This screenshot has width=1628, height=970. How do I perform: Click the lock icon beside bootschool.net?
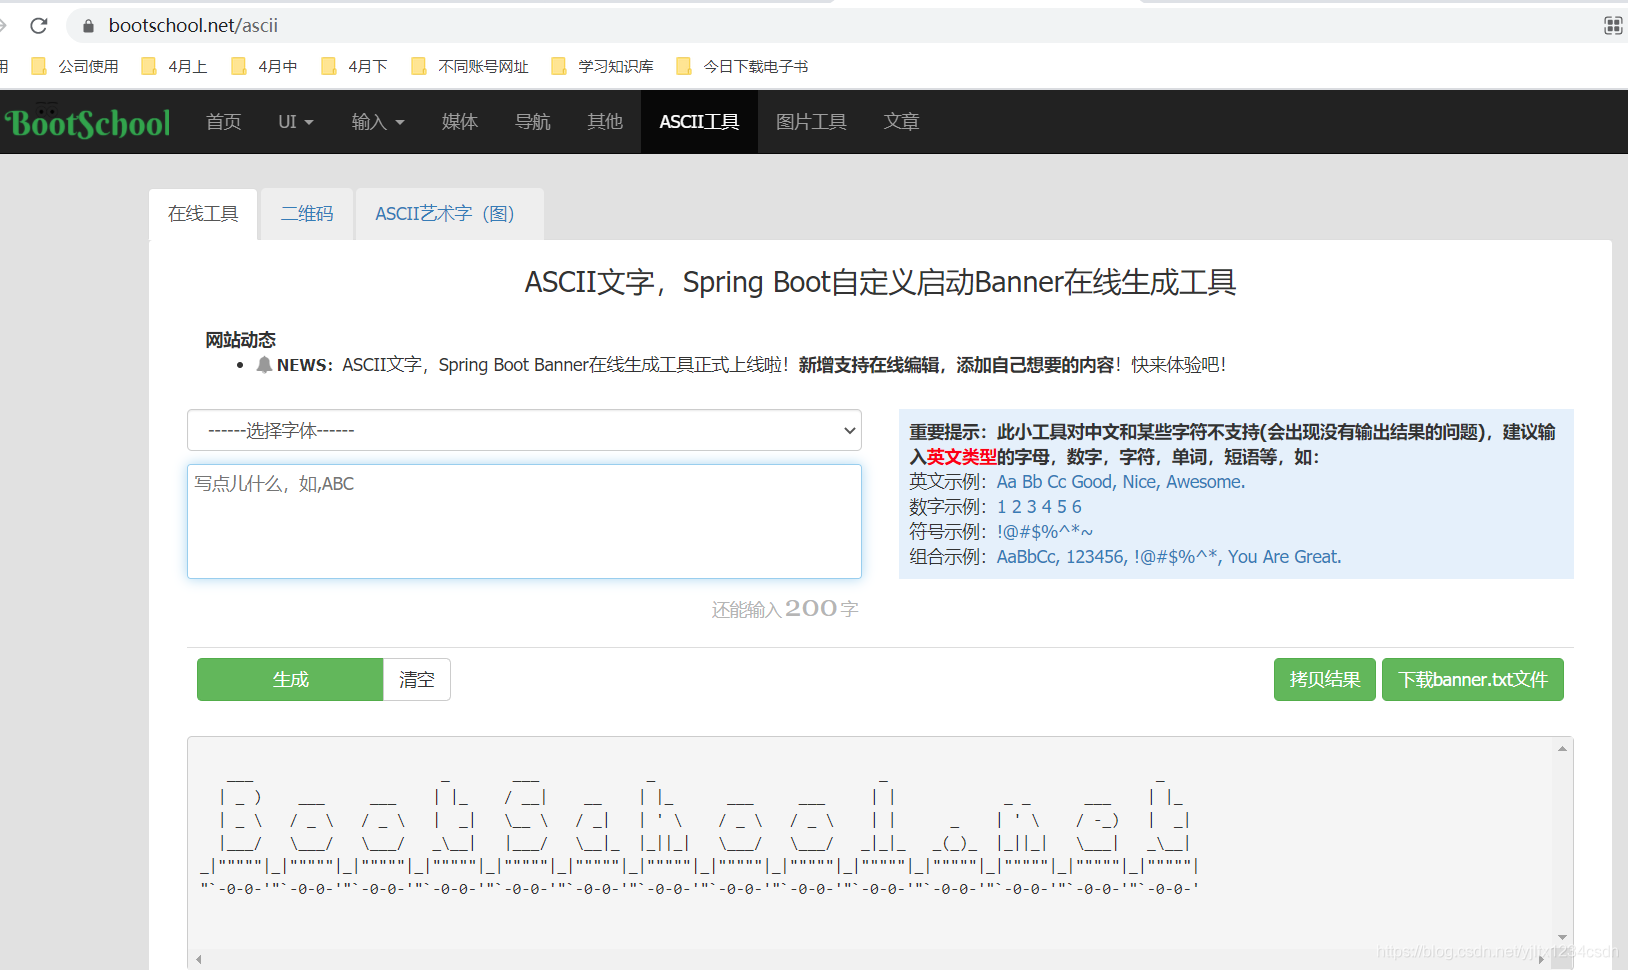coord(88,26)
